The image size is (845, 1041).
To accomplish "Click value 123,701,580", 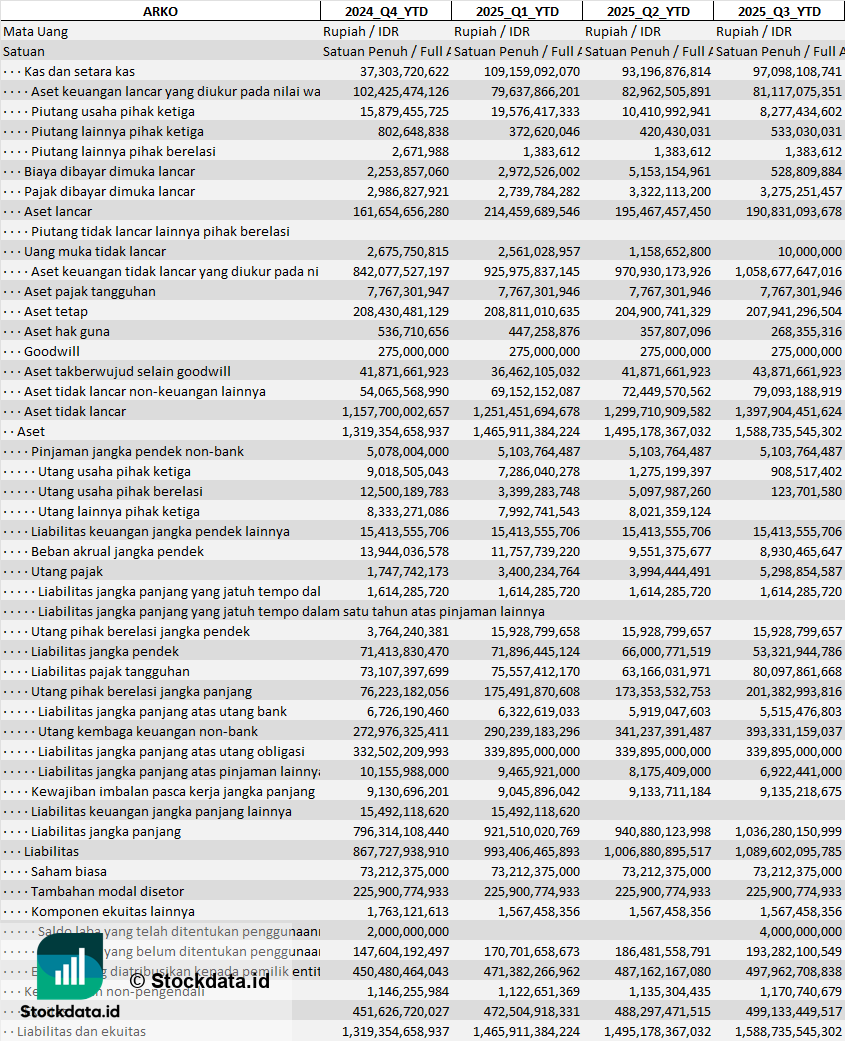I will click(805, 491).
